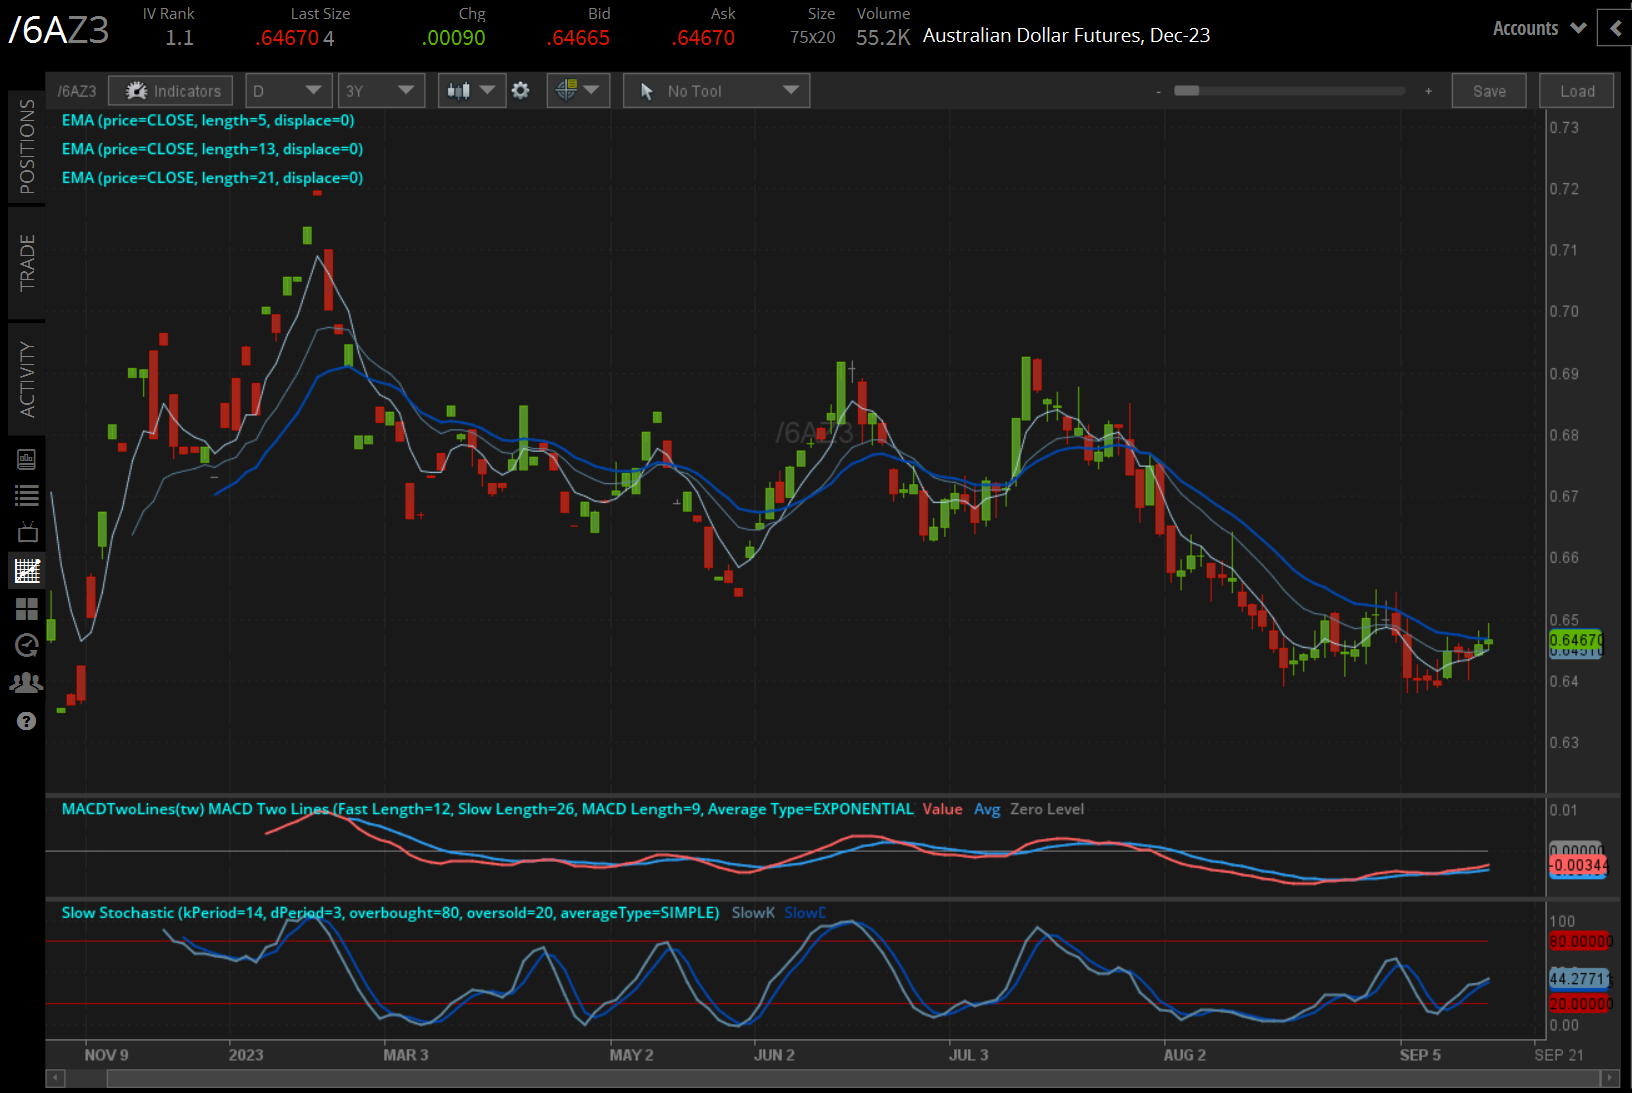Screen dimensions: 1632x1093
Task: Open the candlestick chart style dropdown
Action: click(x=471, y=91)
